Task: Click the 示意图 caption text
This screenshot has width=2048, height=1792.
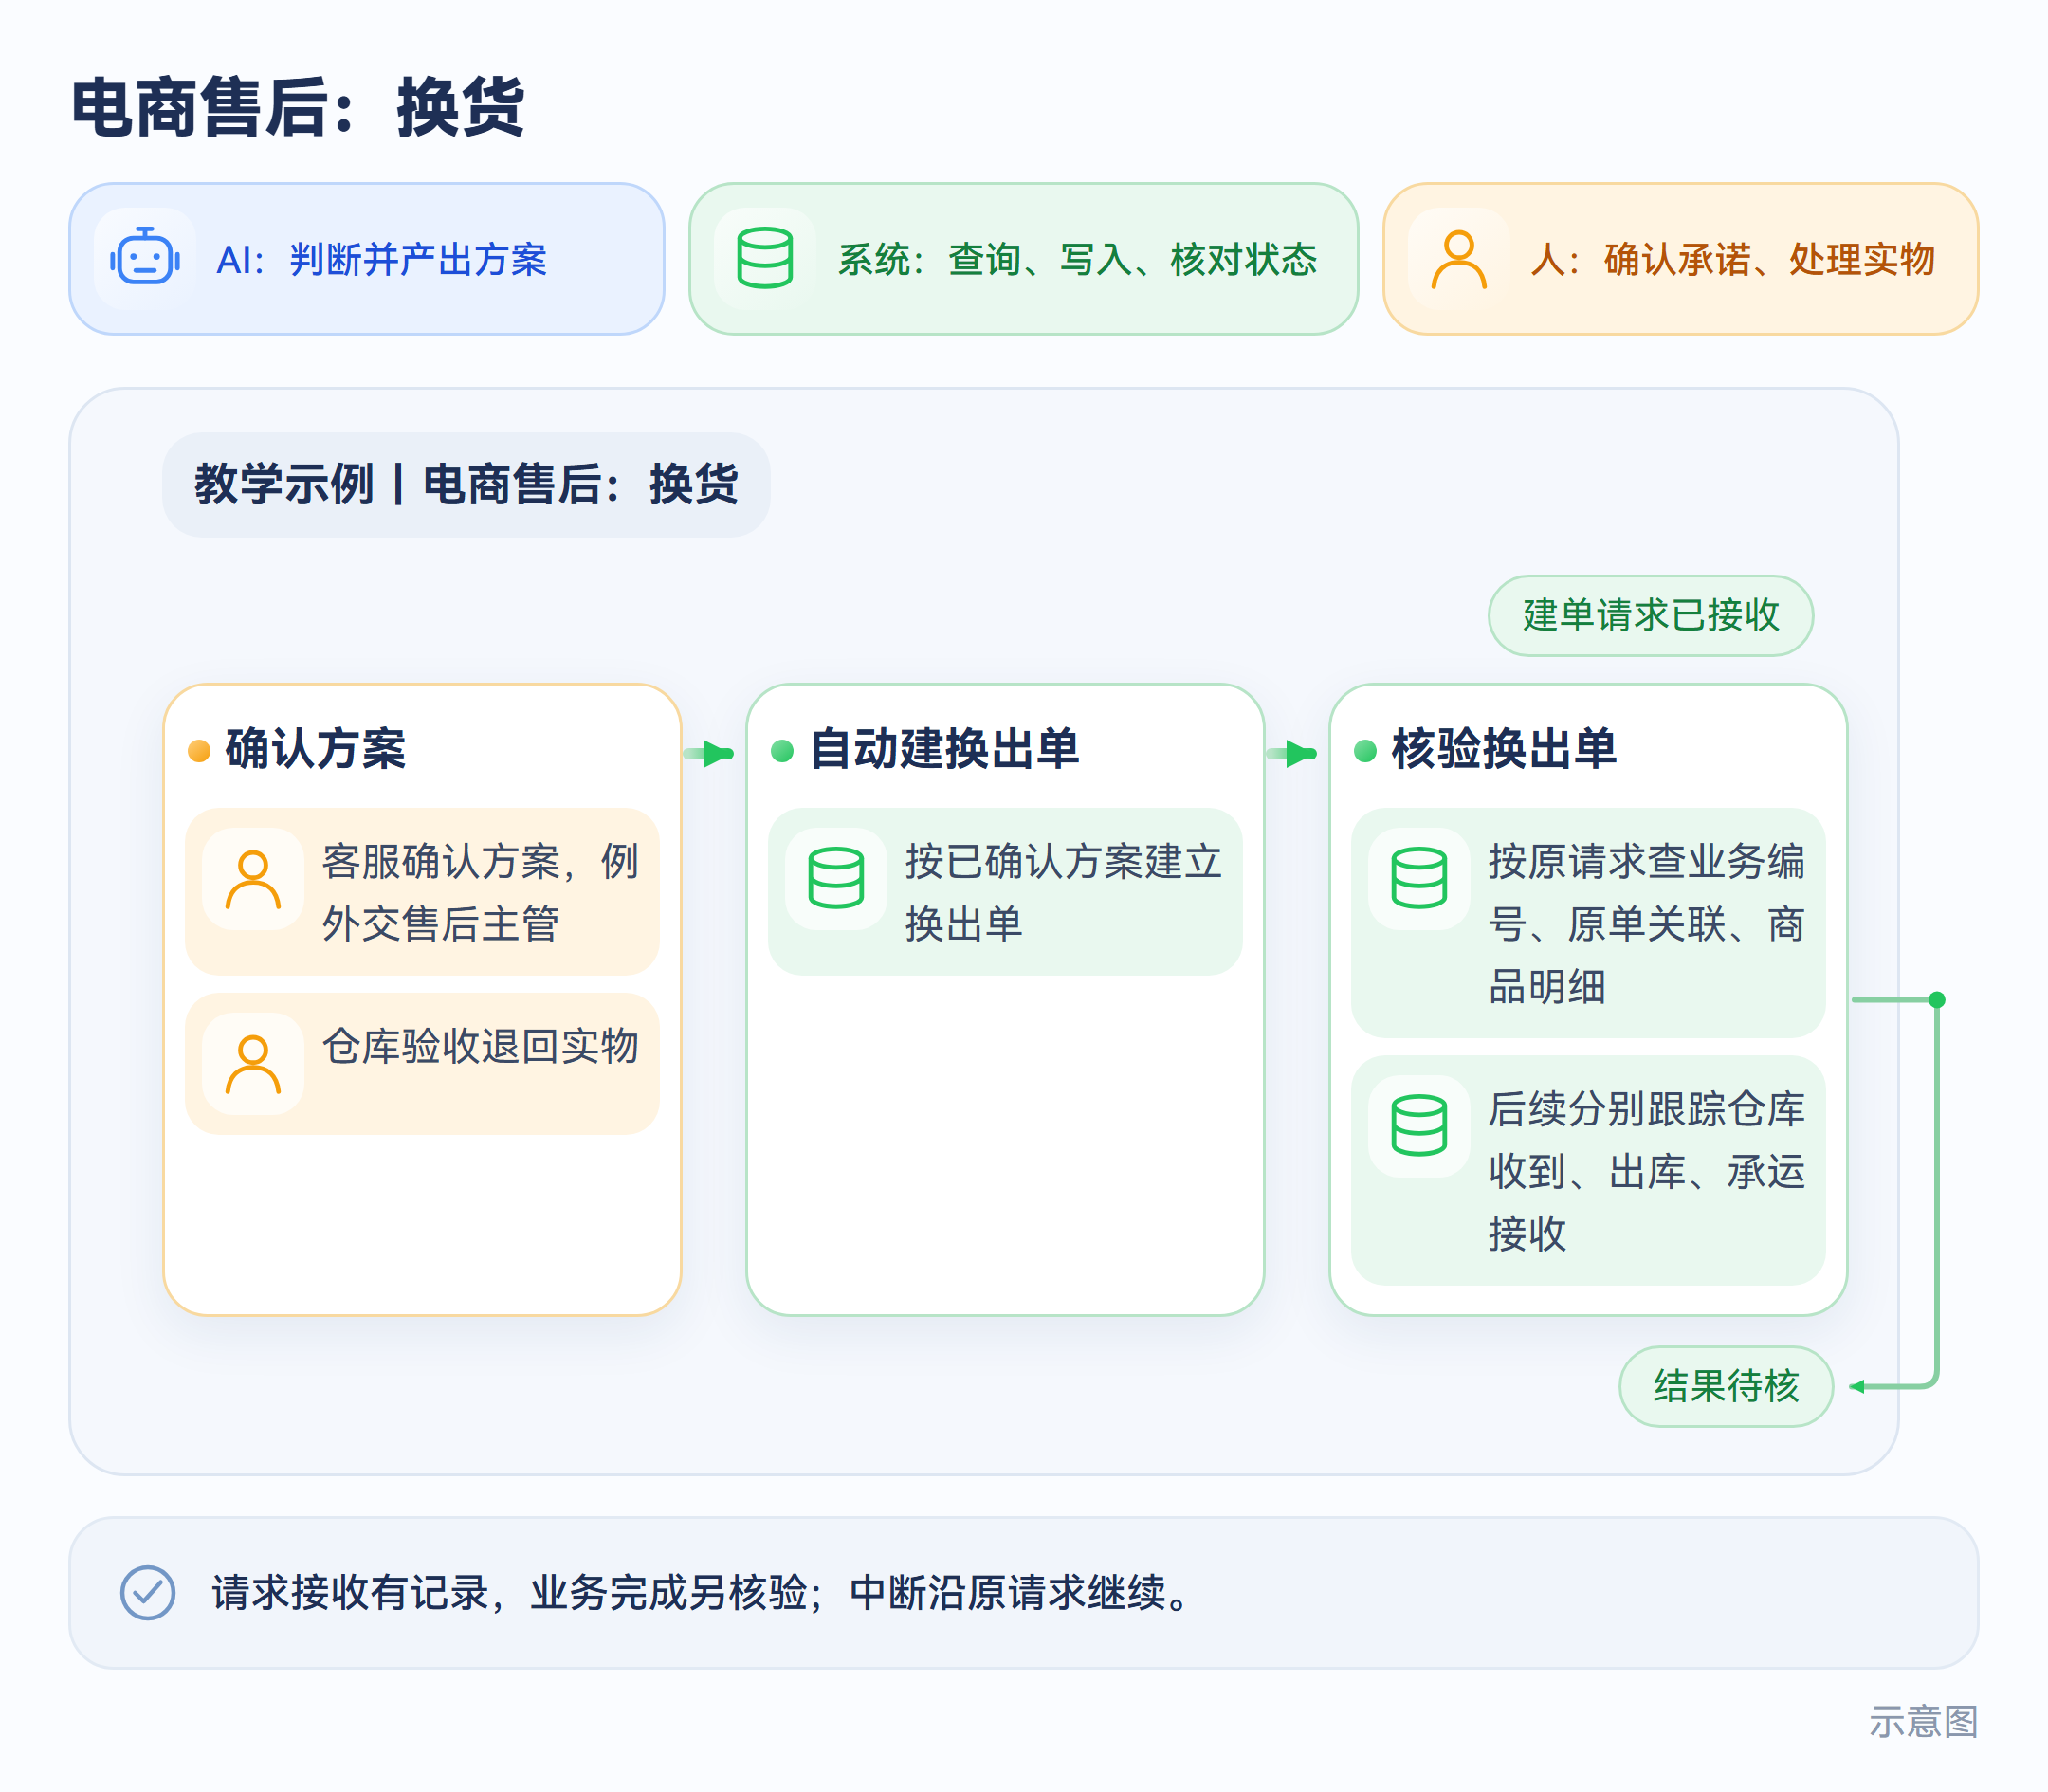Action: pos(1923,1722)
